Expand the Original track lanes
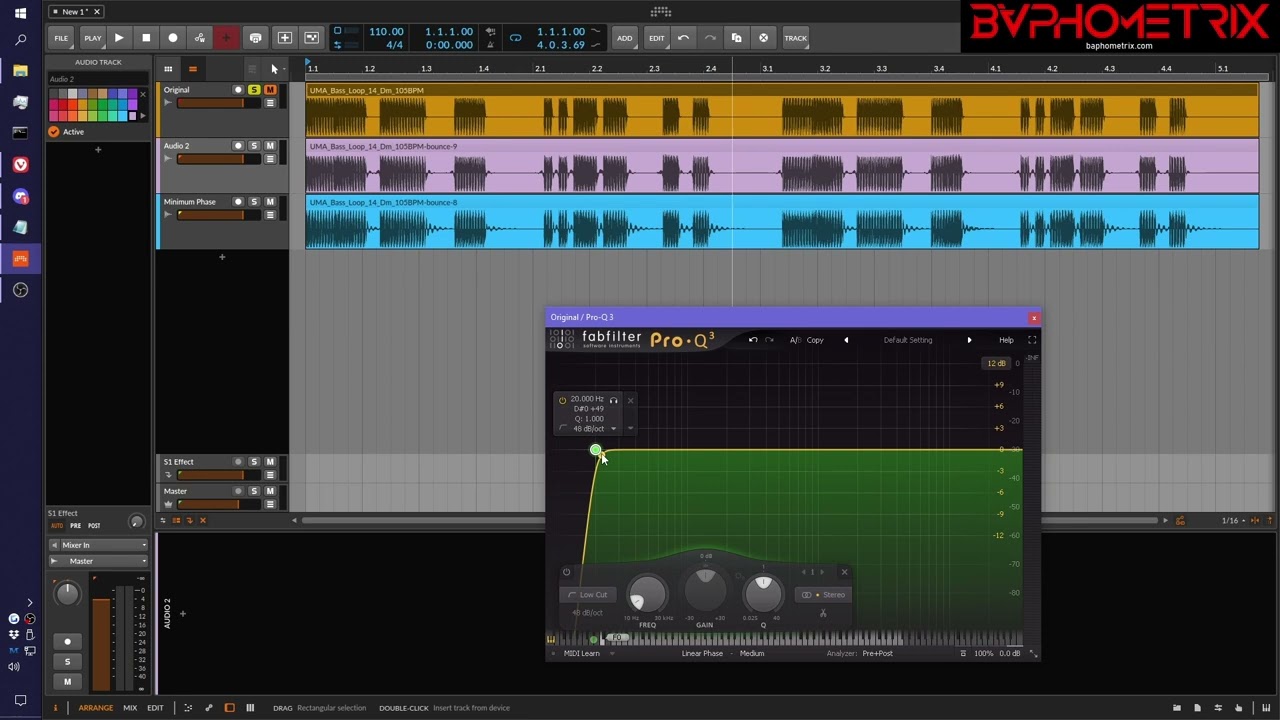 (x=168, y=103)
